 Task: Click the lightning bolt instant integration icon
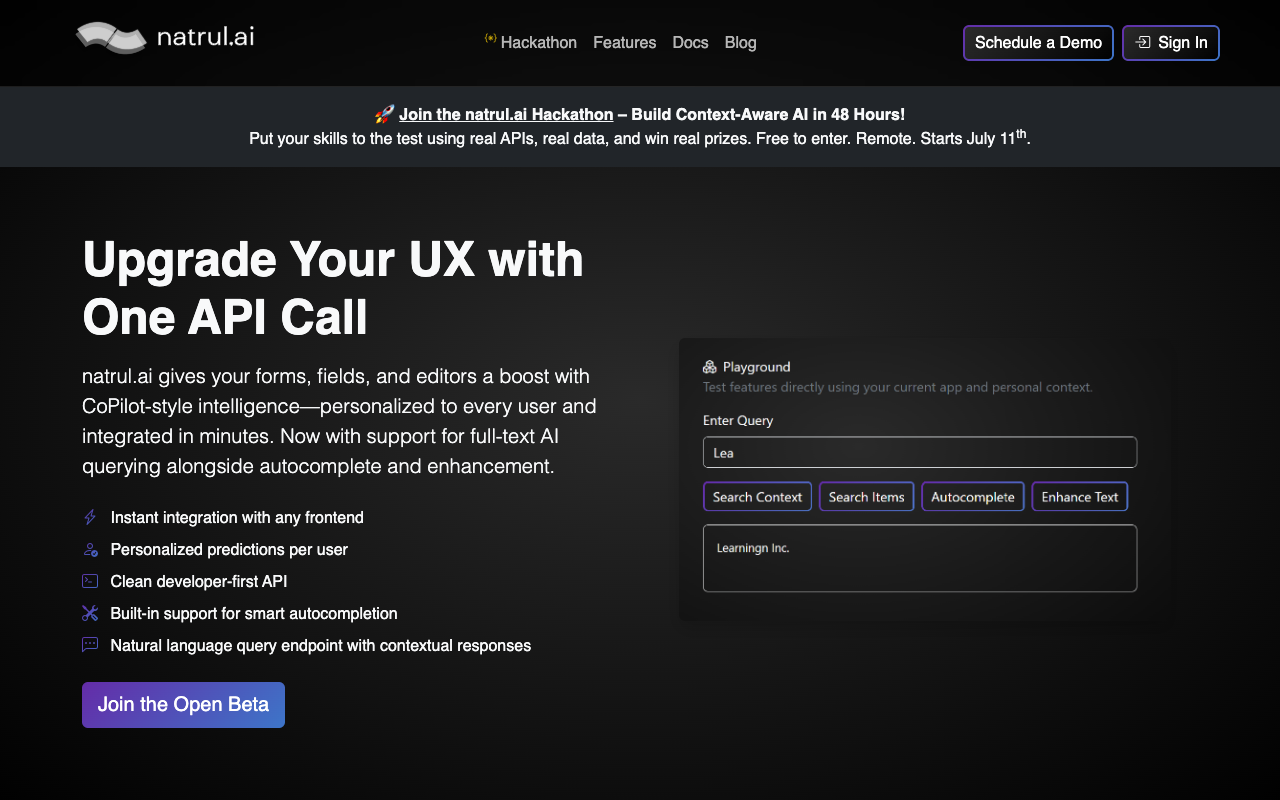click(90, 518)
